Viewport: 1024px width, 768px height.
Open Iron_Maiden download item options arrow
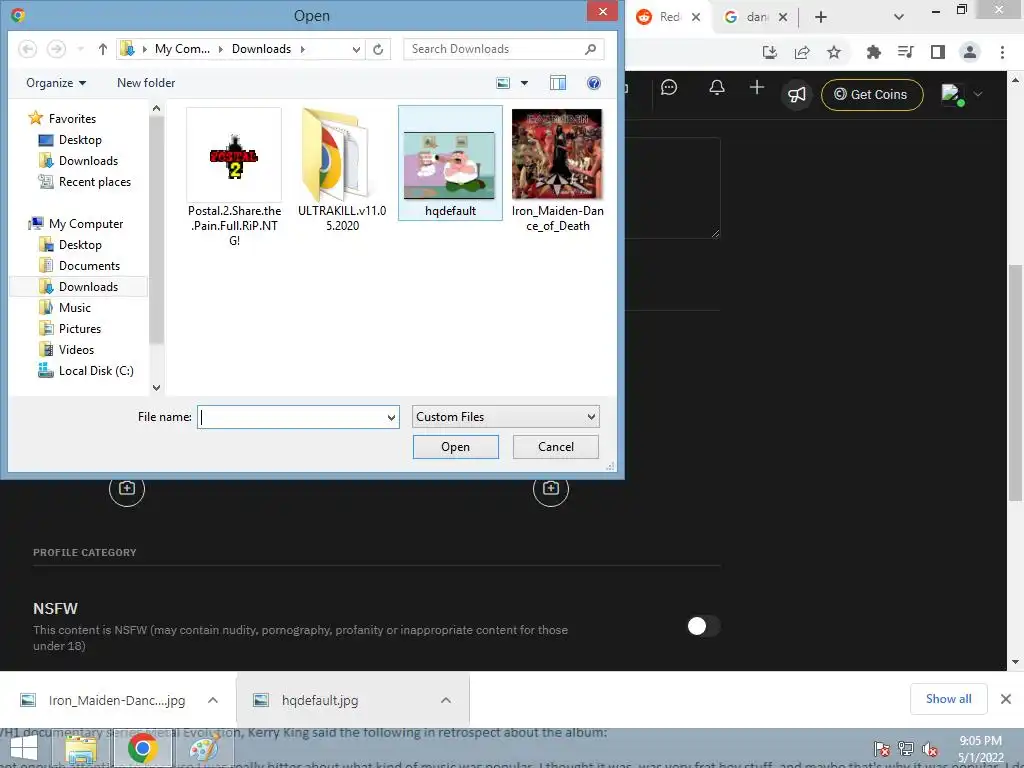point(212,700)
